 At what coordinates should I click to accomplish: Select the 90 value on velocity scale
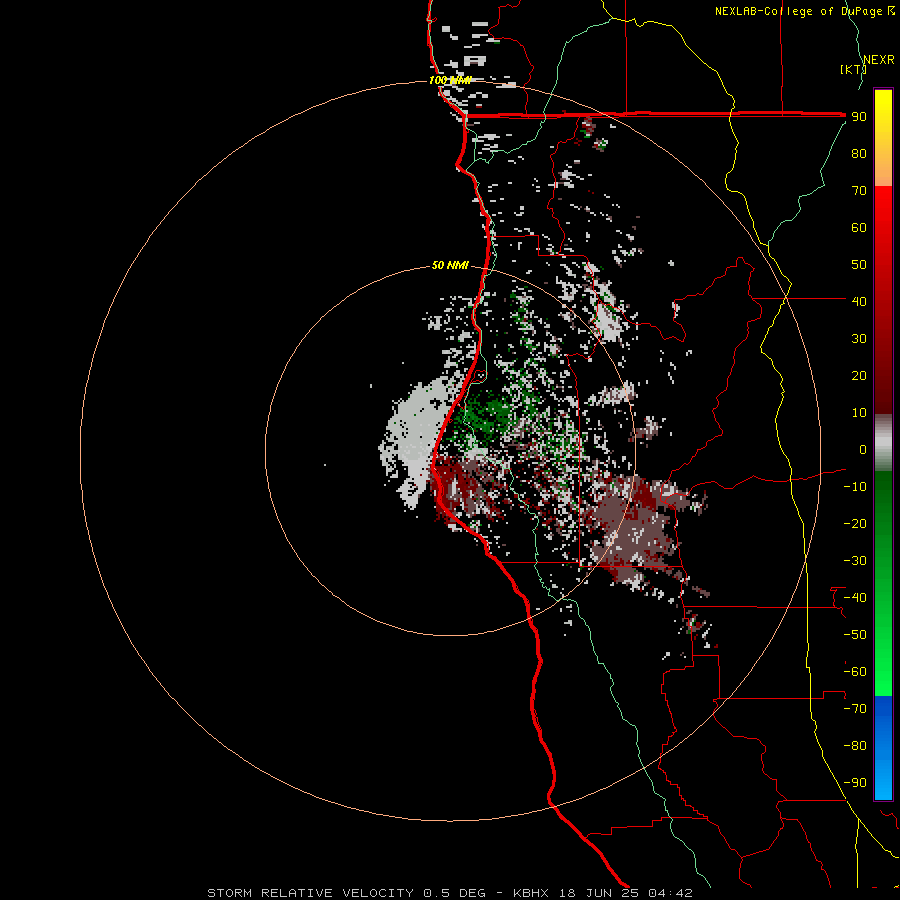[x=859, y=117]
